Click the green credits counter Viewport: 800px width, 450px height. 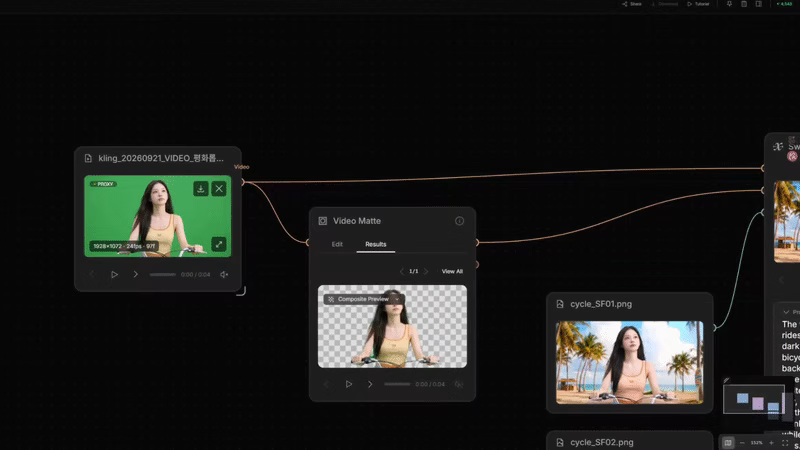[x=784, y=4]
